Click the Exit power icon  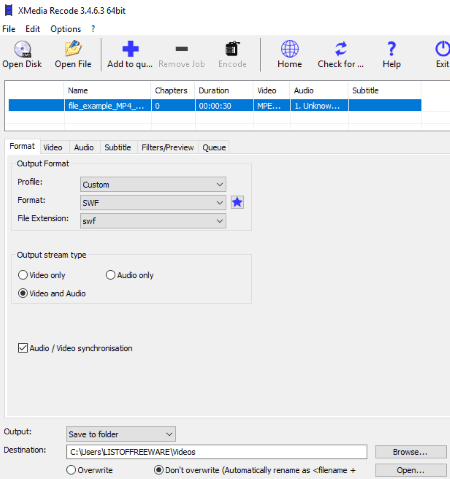443,49
